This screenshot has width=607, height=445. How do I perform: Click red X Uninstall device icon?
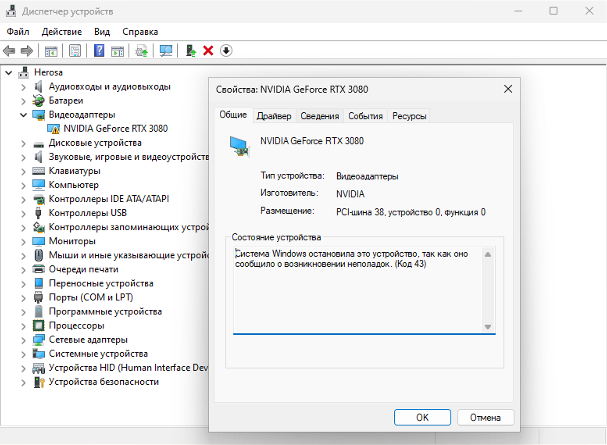click(208, 51)
